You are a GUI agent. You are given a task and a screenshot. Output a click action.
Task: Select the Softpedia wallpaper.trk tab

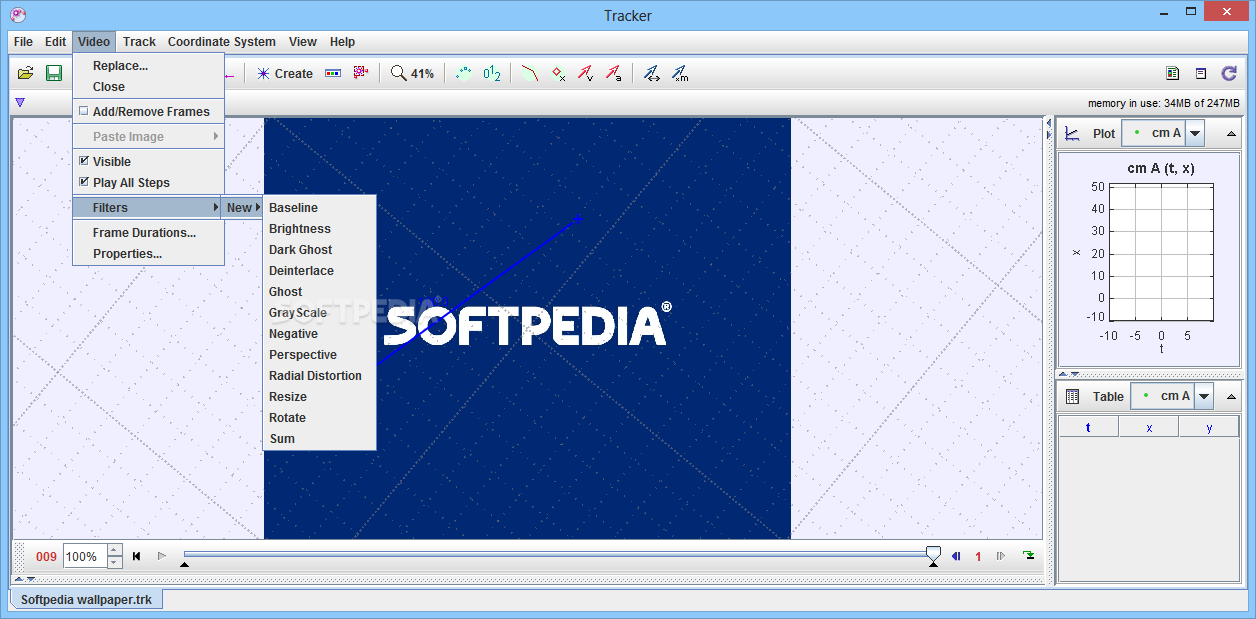click(x=87, y=600)
